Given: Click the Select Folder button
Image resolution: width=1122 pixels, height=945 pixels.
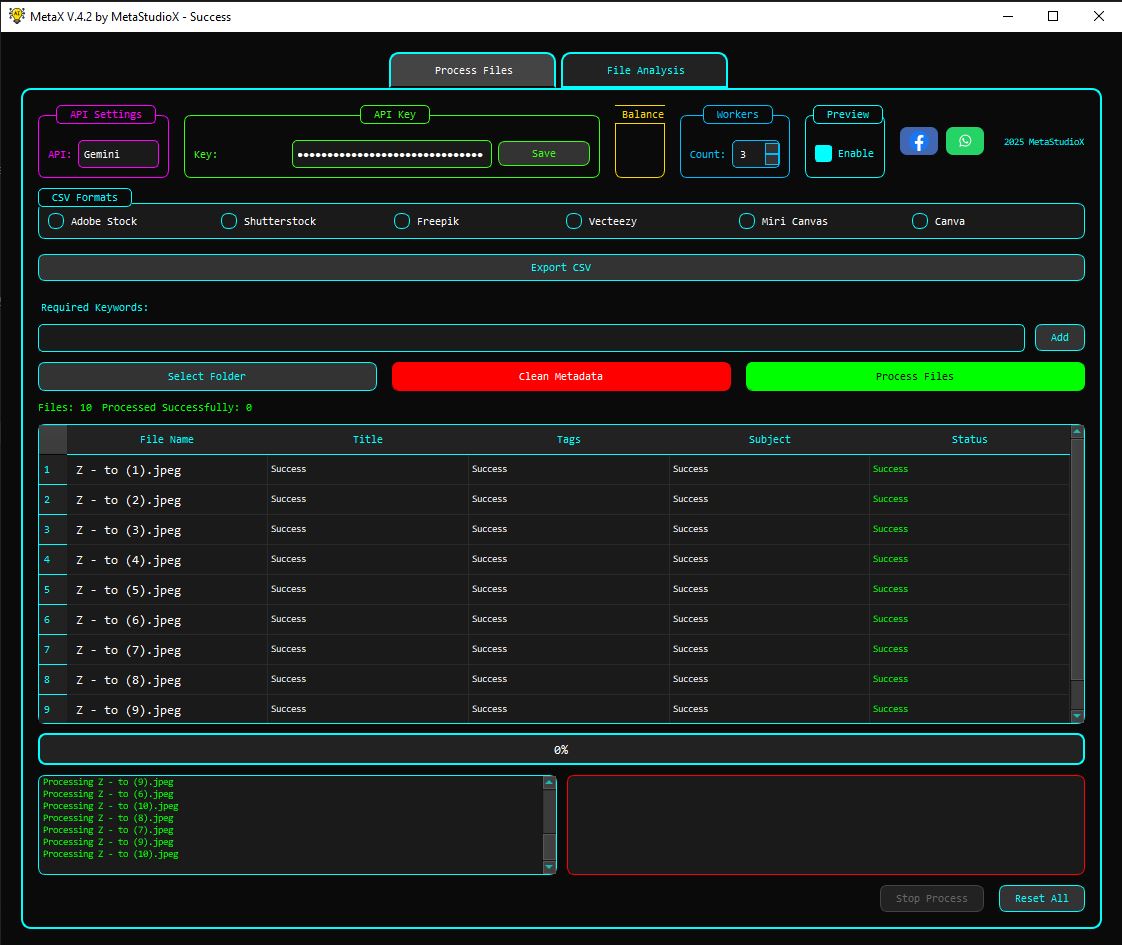Looking at the screenshot, I should point(207,376).
